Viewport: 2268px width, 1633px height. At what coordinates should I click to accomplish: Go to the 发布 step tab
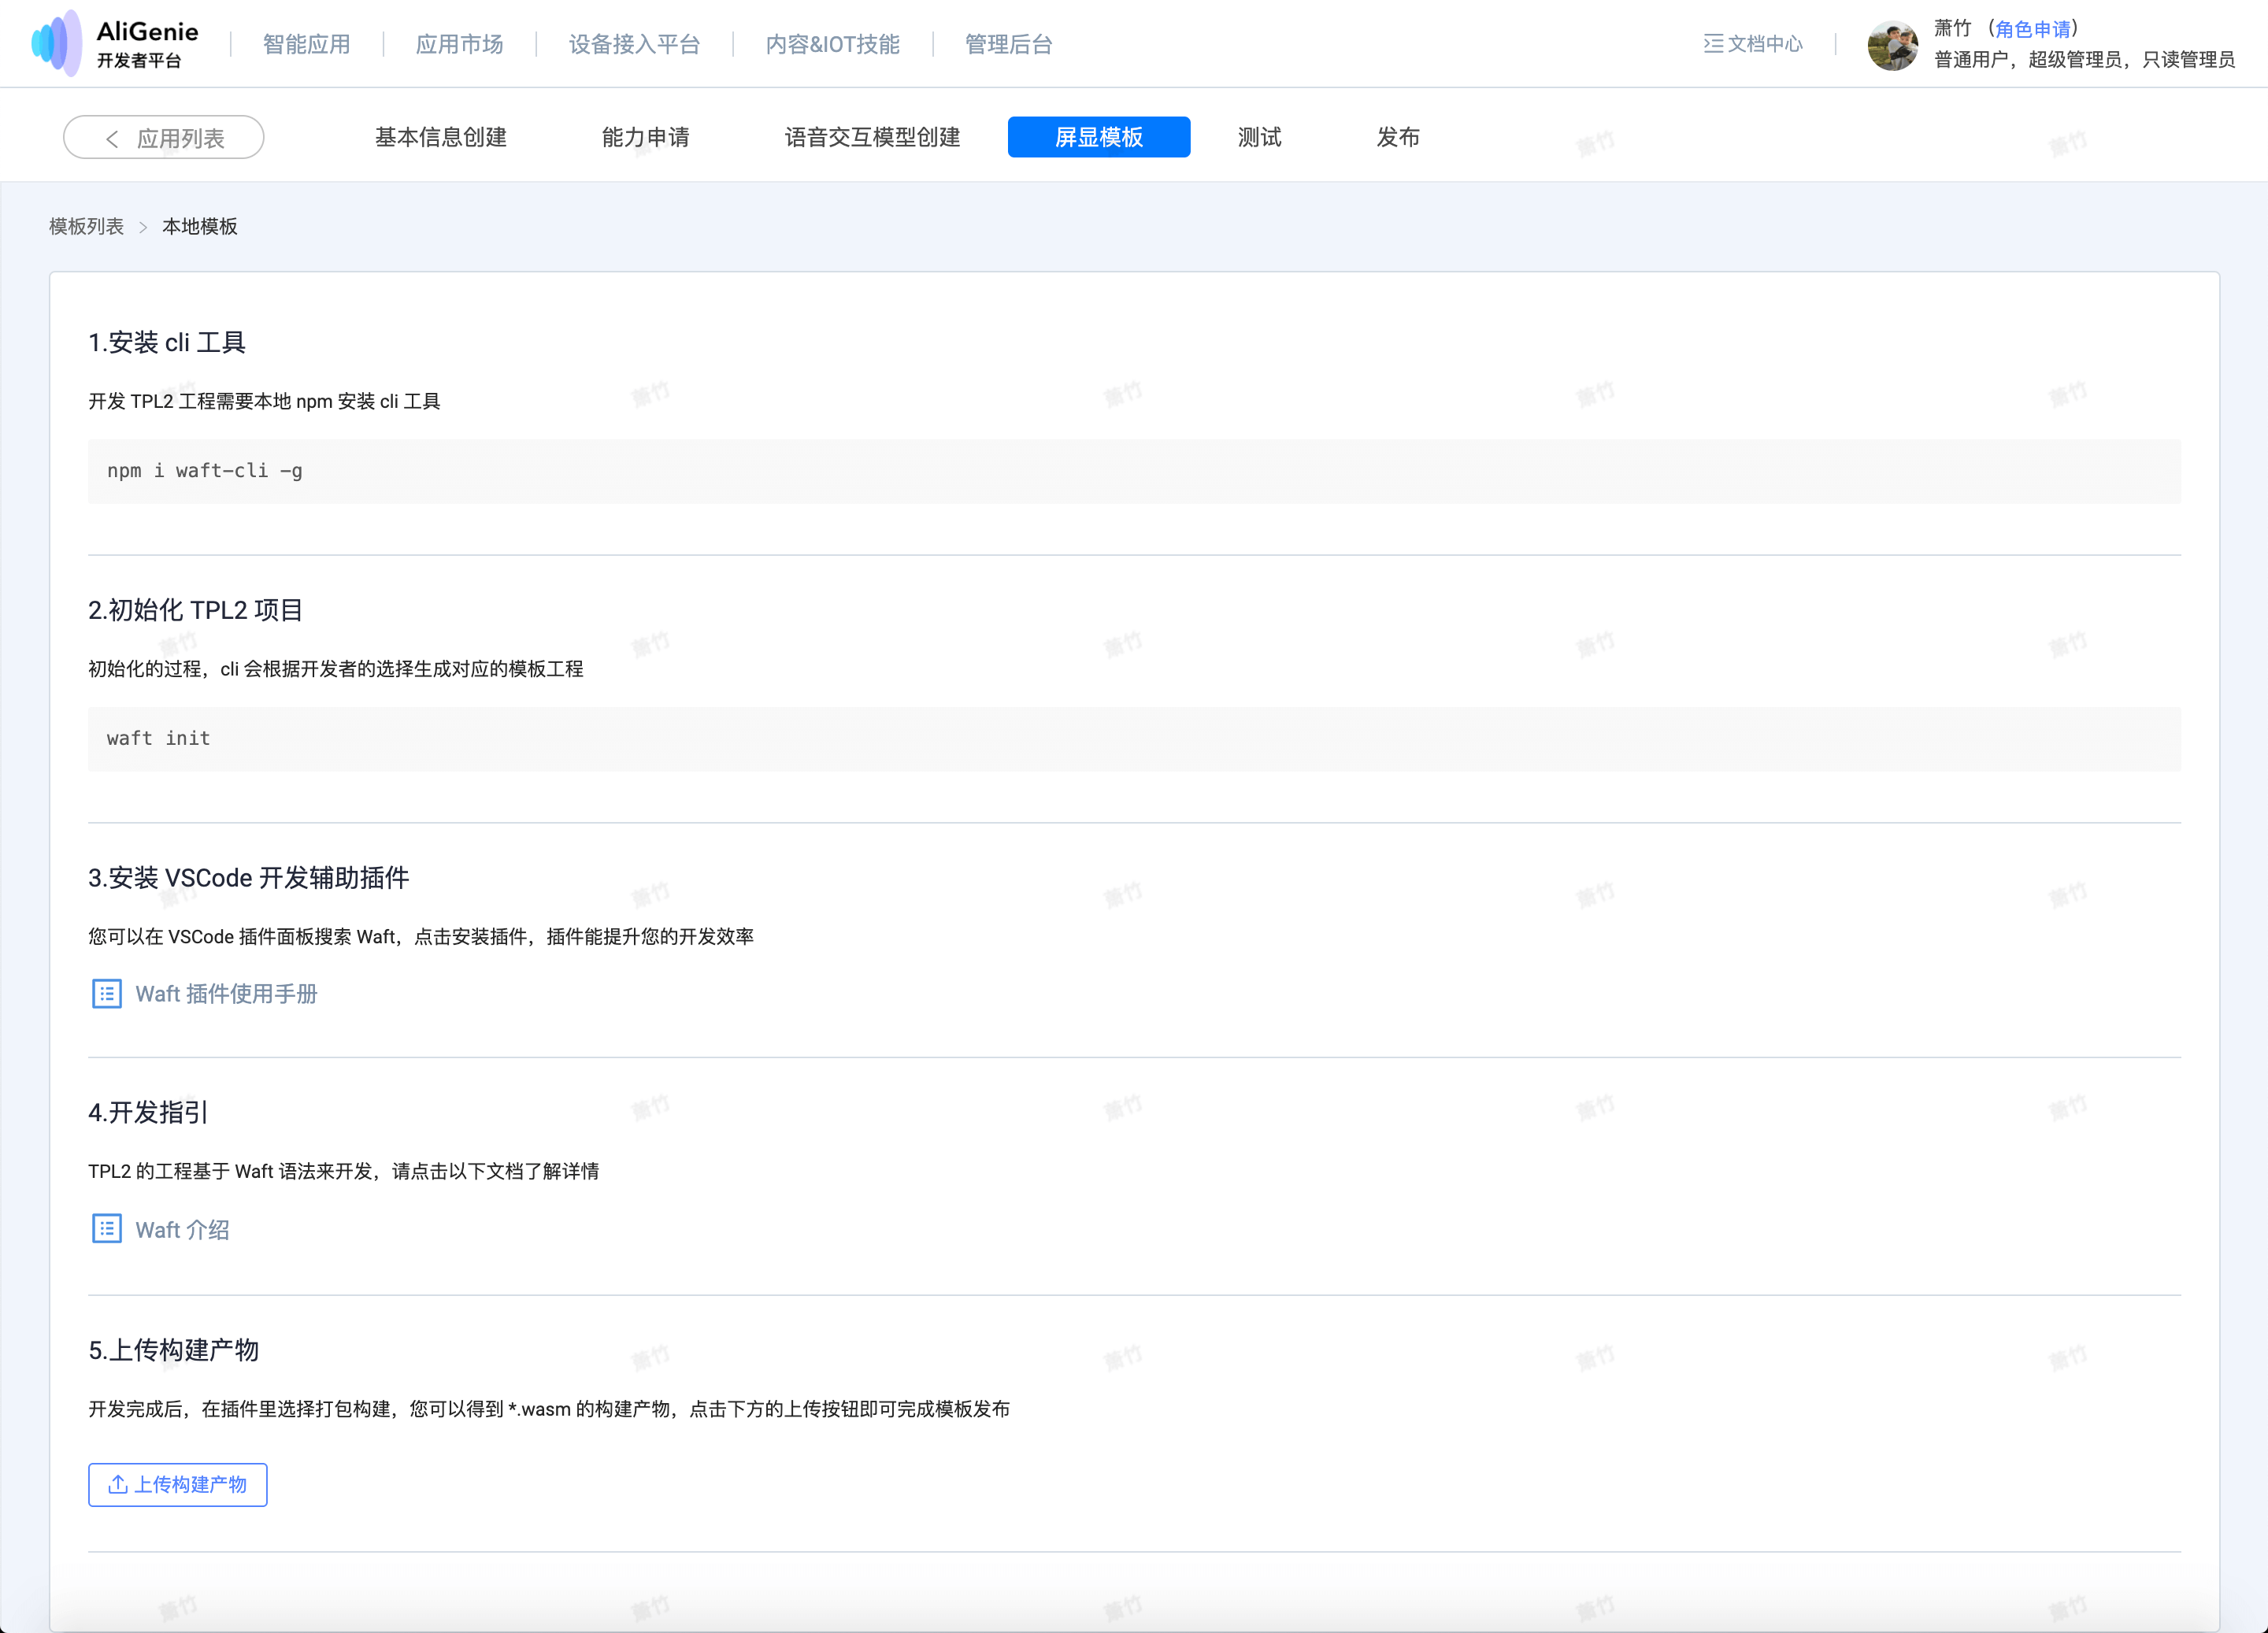pyautogui.click(x=1397, y=137)
